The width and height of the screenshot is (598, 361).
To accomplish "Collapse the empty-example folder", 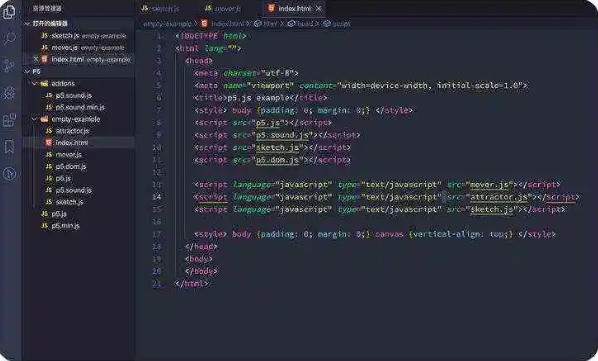I will pyautogui.click(x=35, y=119).
